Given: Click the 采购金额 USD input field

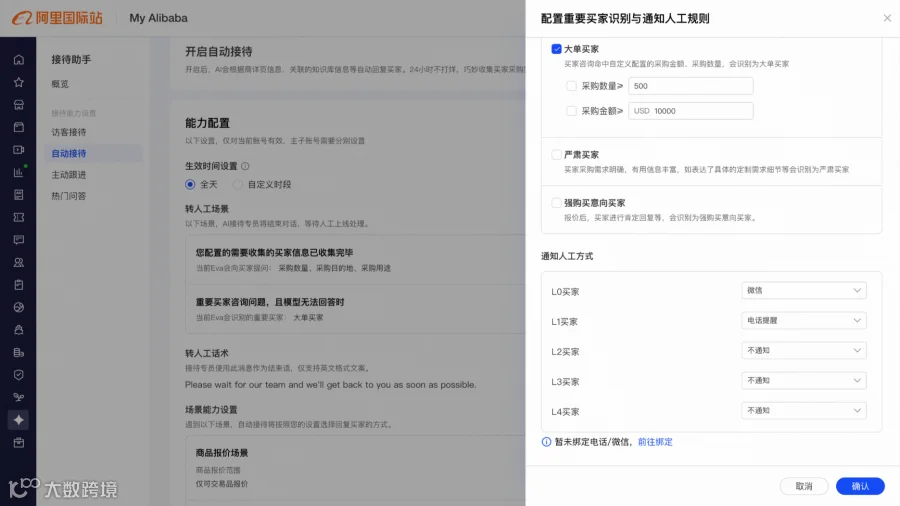Looking at the screenshot, I should 690,111.
